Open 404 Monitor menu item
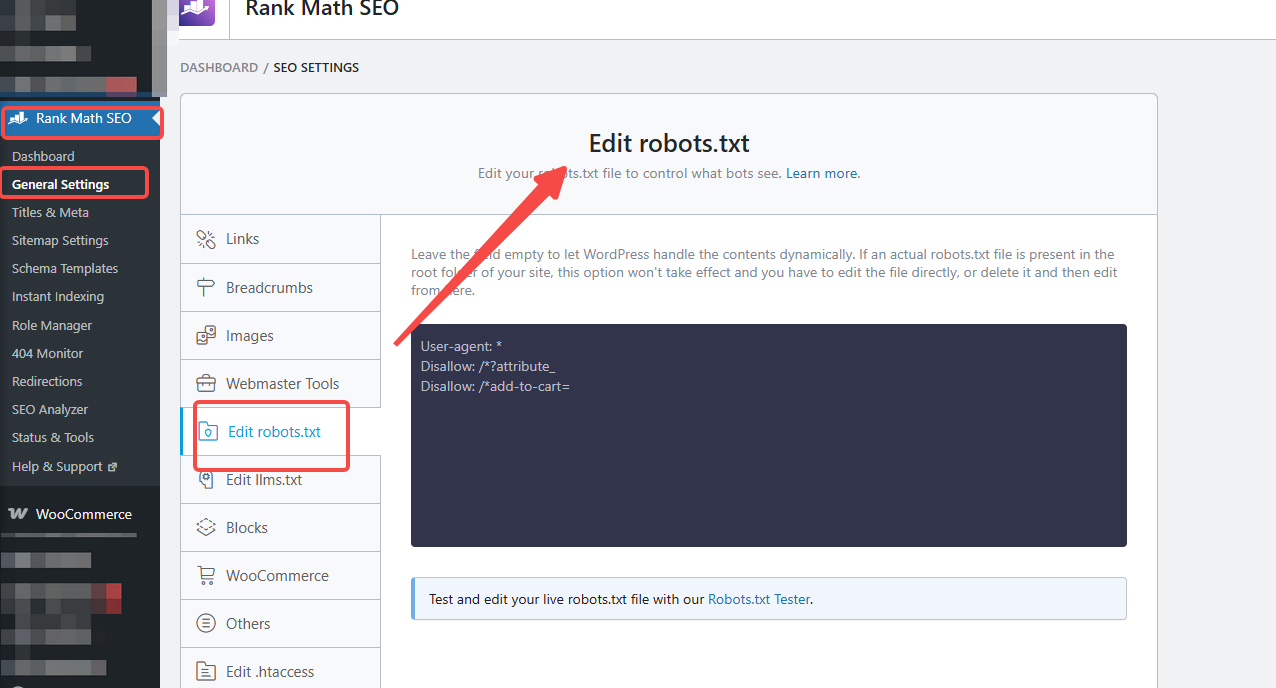The height and width of the screenshot is (688, 1276). 48,353
